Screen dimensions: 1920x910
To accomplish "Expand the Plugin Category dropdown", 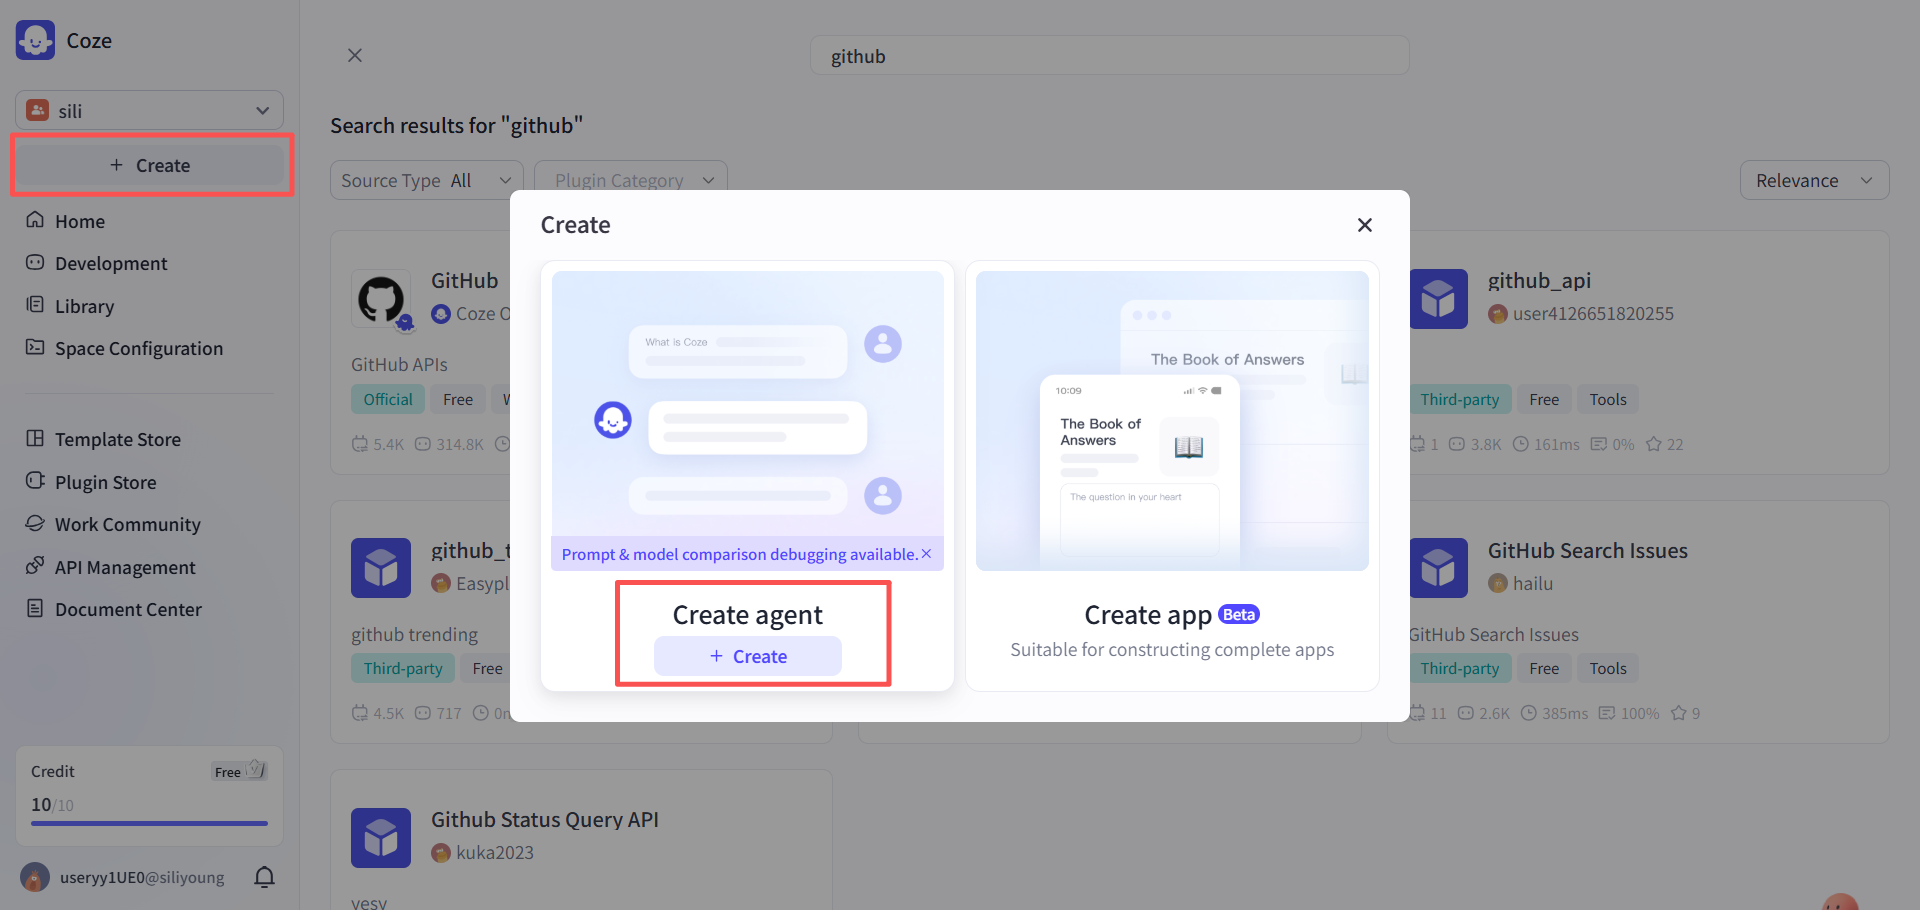I will 631,180.
